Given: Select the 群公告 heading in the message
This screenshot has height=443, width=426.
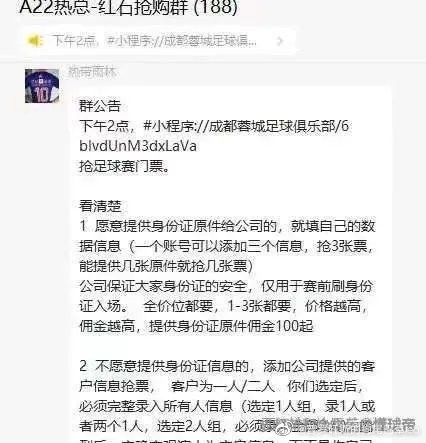Looking at the screenshot, I should tap(100, 106).
